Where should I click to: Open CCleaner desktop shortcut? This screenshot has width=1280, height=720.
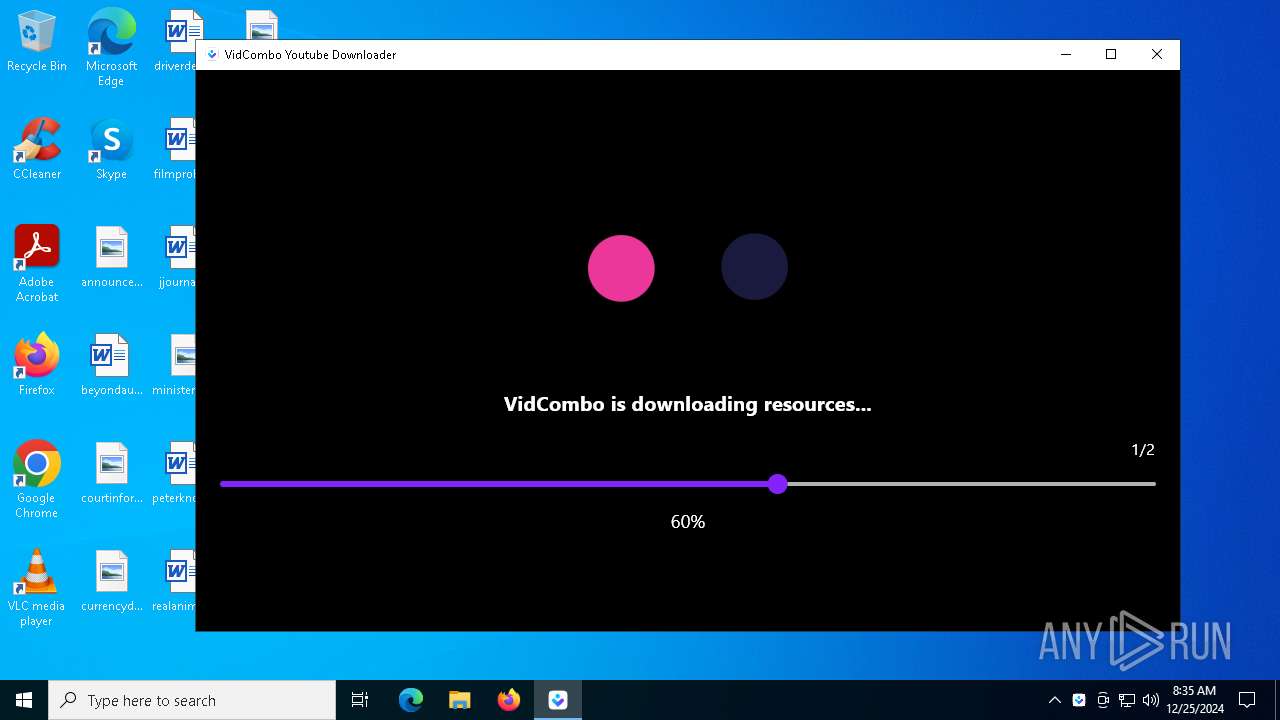tap(37, 150)
